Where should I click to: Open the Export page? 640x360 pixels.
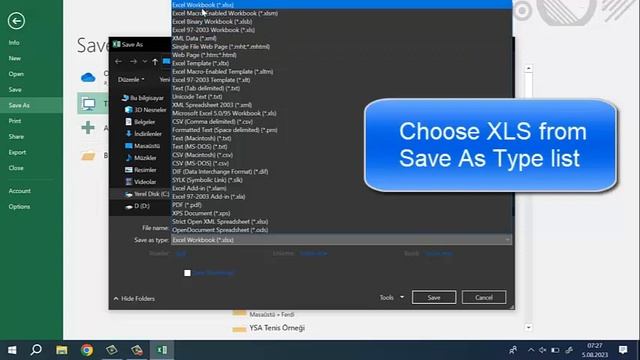click(17, 152)
